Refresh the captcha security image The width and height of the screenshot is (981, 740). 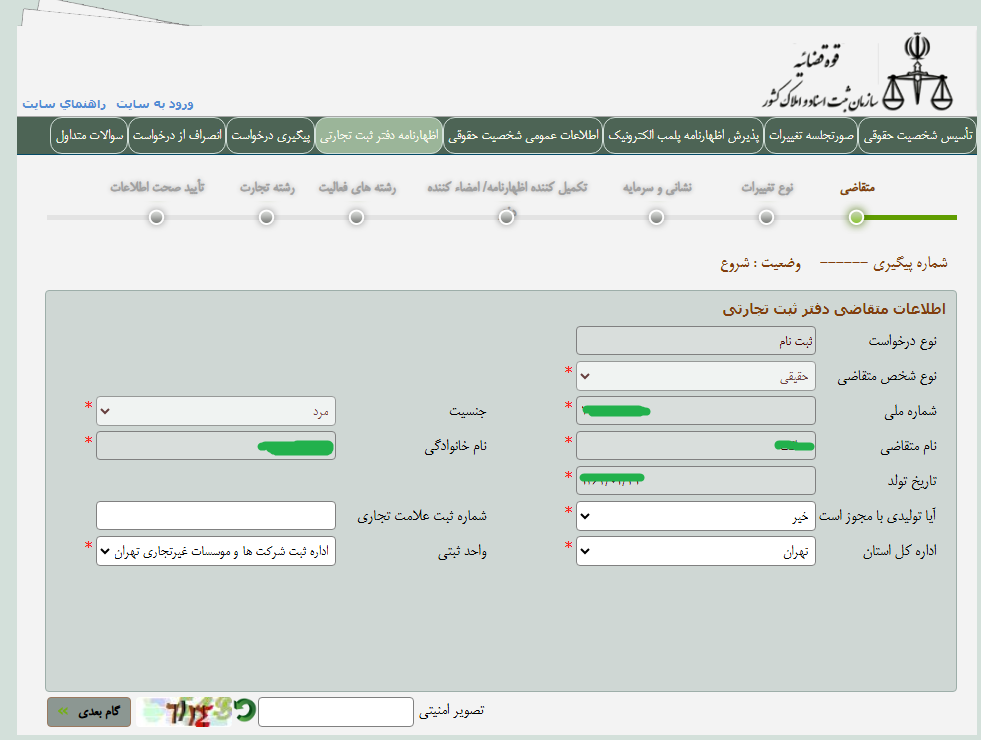point(243,711)
